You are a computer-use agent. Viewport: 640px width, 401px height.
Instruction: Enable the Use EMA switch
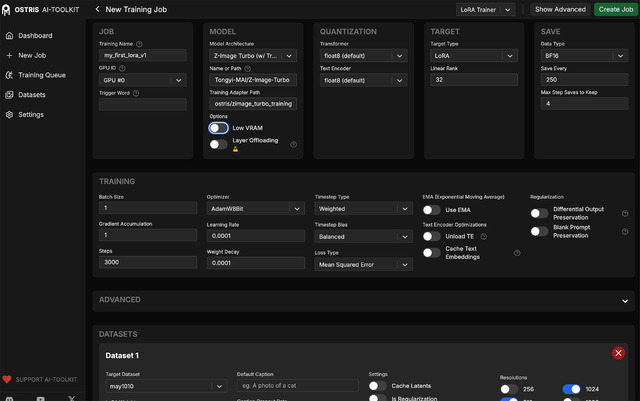coord(432,210)
